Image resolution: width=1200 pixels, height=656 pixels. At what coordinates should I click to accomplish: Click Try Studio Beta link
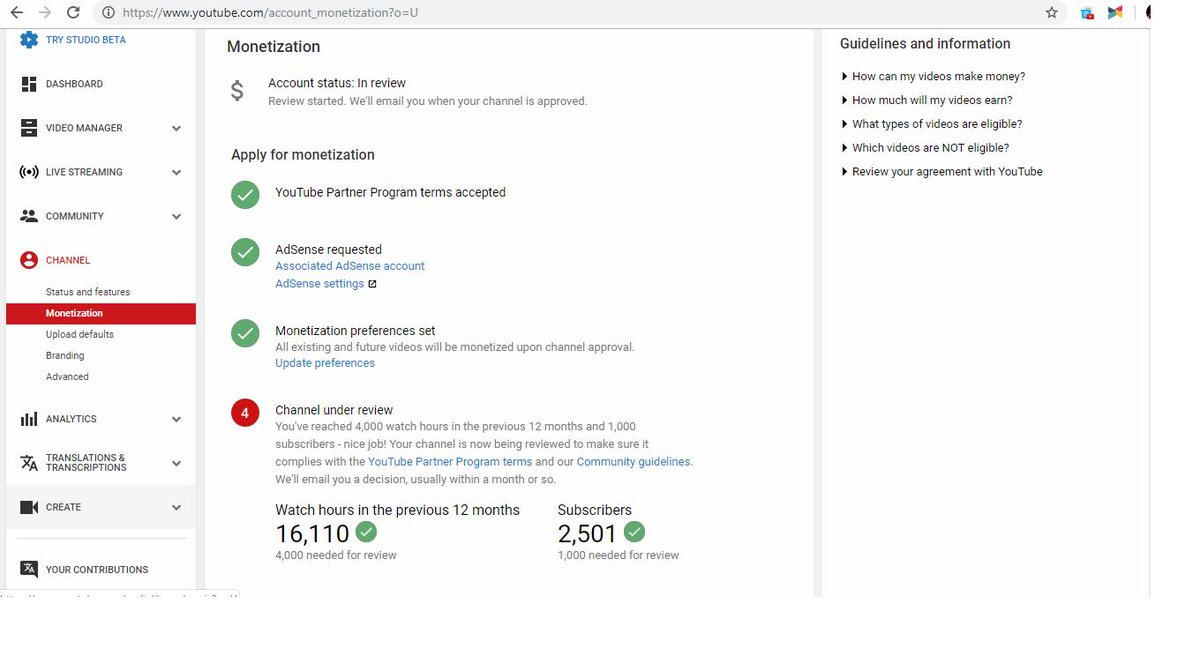click(x=86, y=40)
